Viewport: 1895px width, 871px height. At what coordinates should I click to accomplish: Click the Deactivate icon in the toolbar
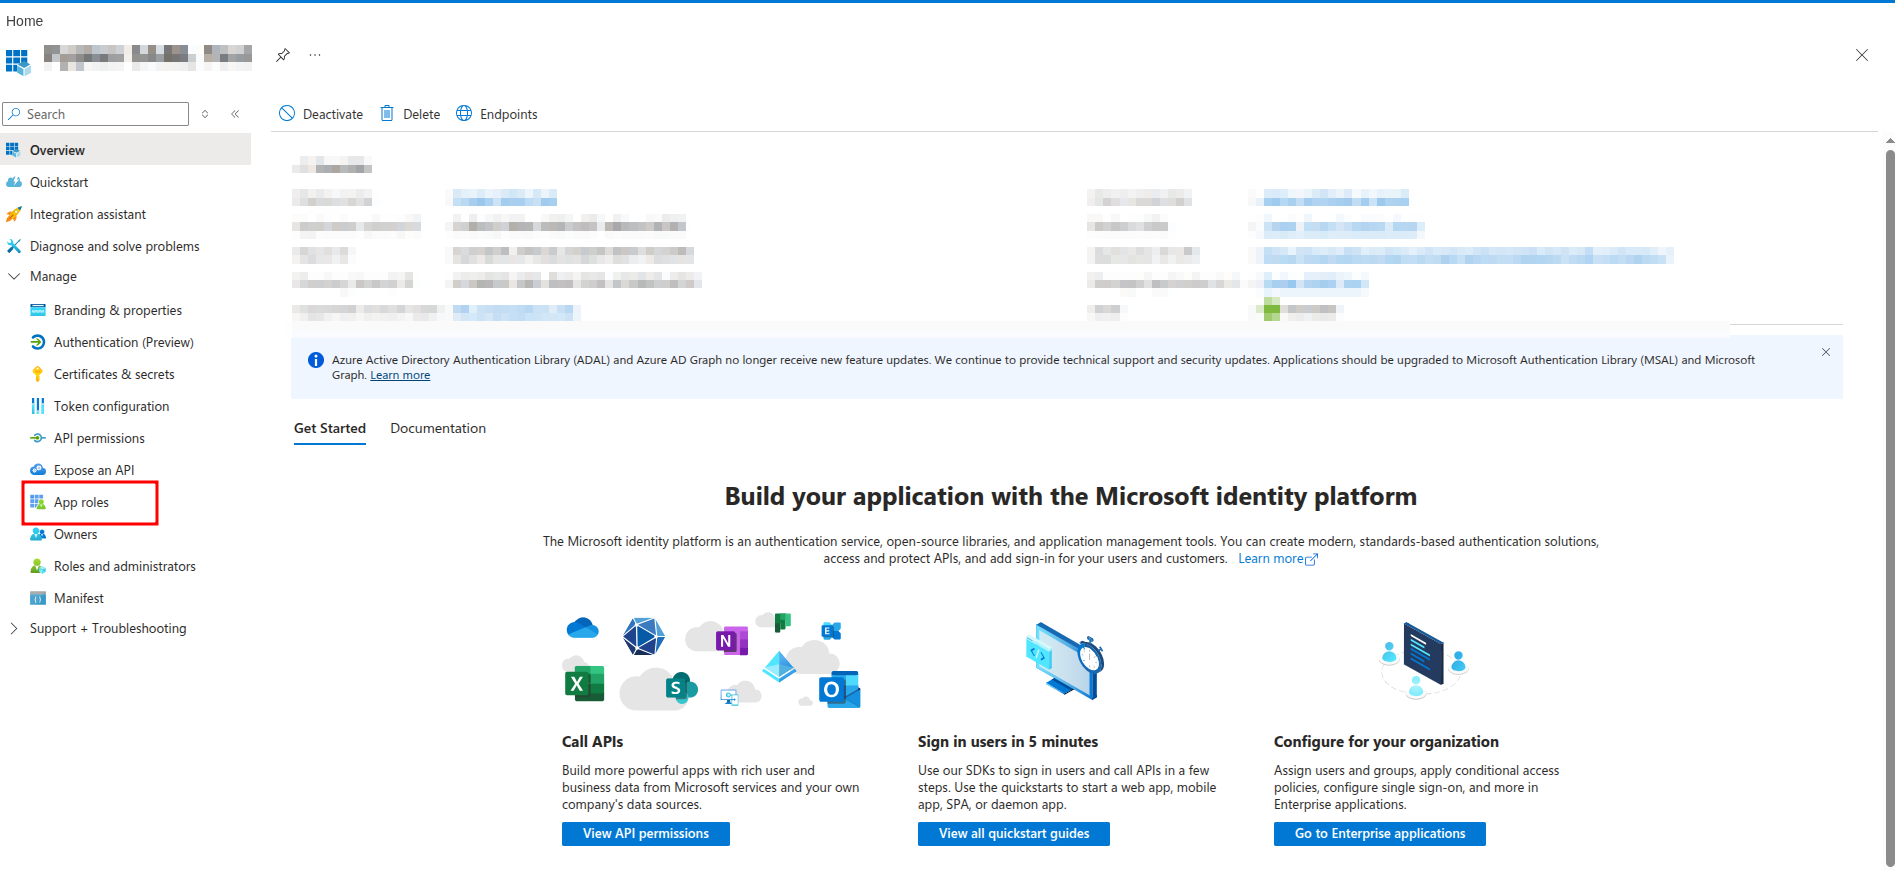click(287, 113)
